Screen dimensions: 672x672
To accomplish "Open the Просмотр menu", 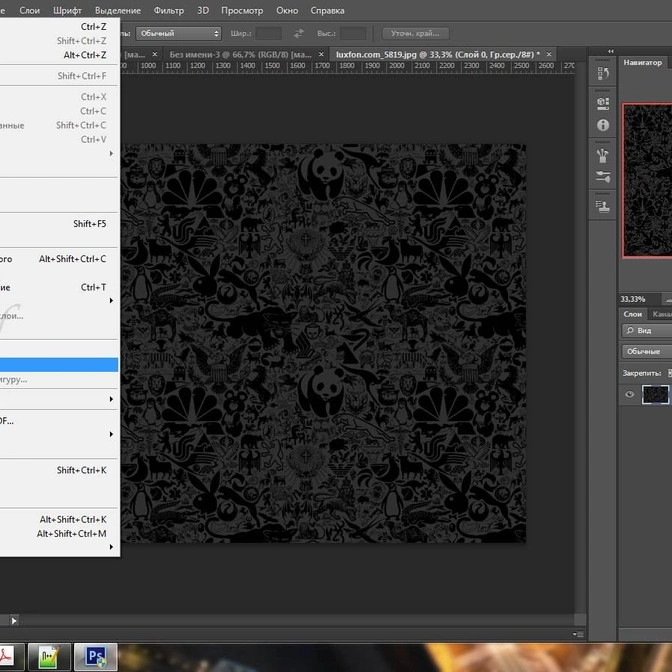I will 242,10.
